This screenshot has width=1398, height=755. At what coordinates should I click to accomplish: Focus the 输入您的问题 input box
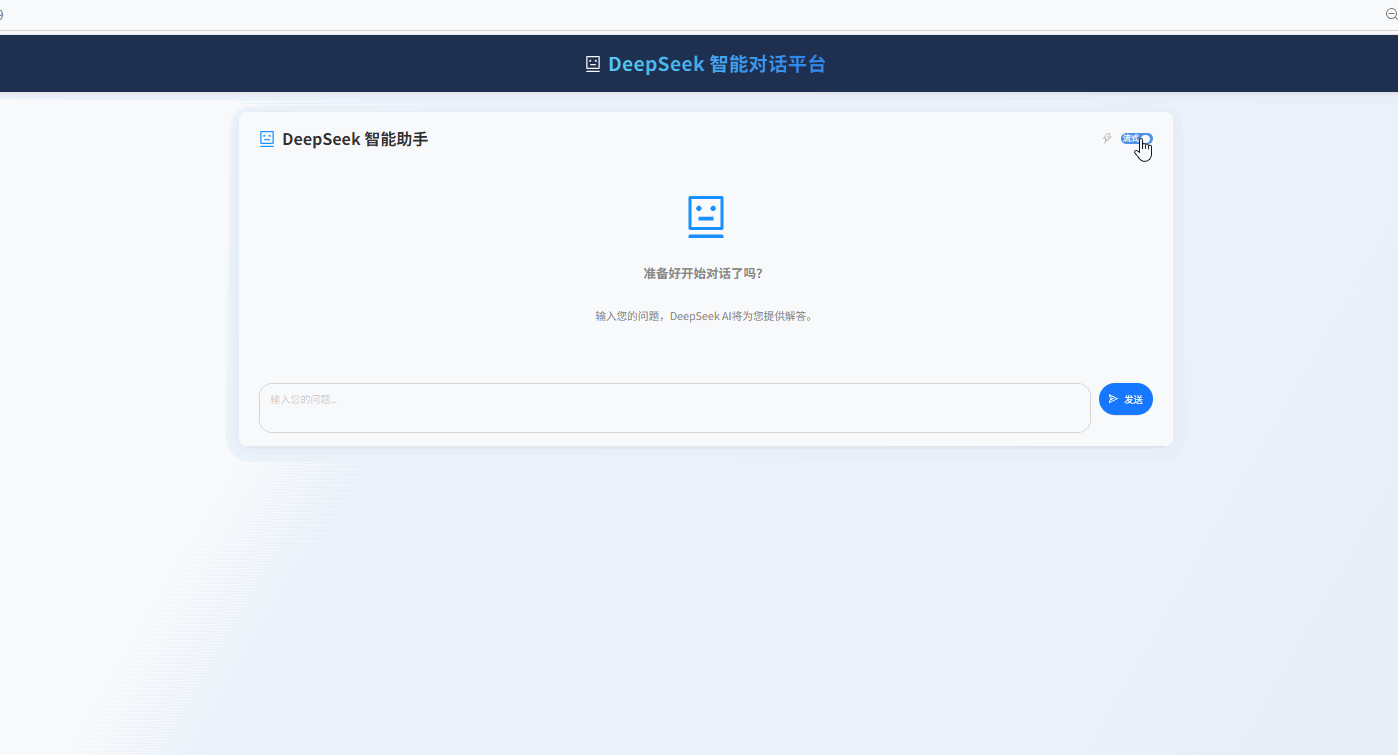point(675,408)
